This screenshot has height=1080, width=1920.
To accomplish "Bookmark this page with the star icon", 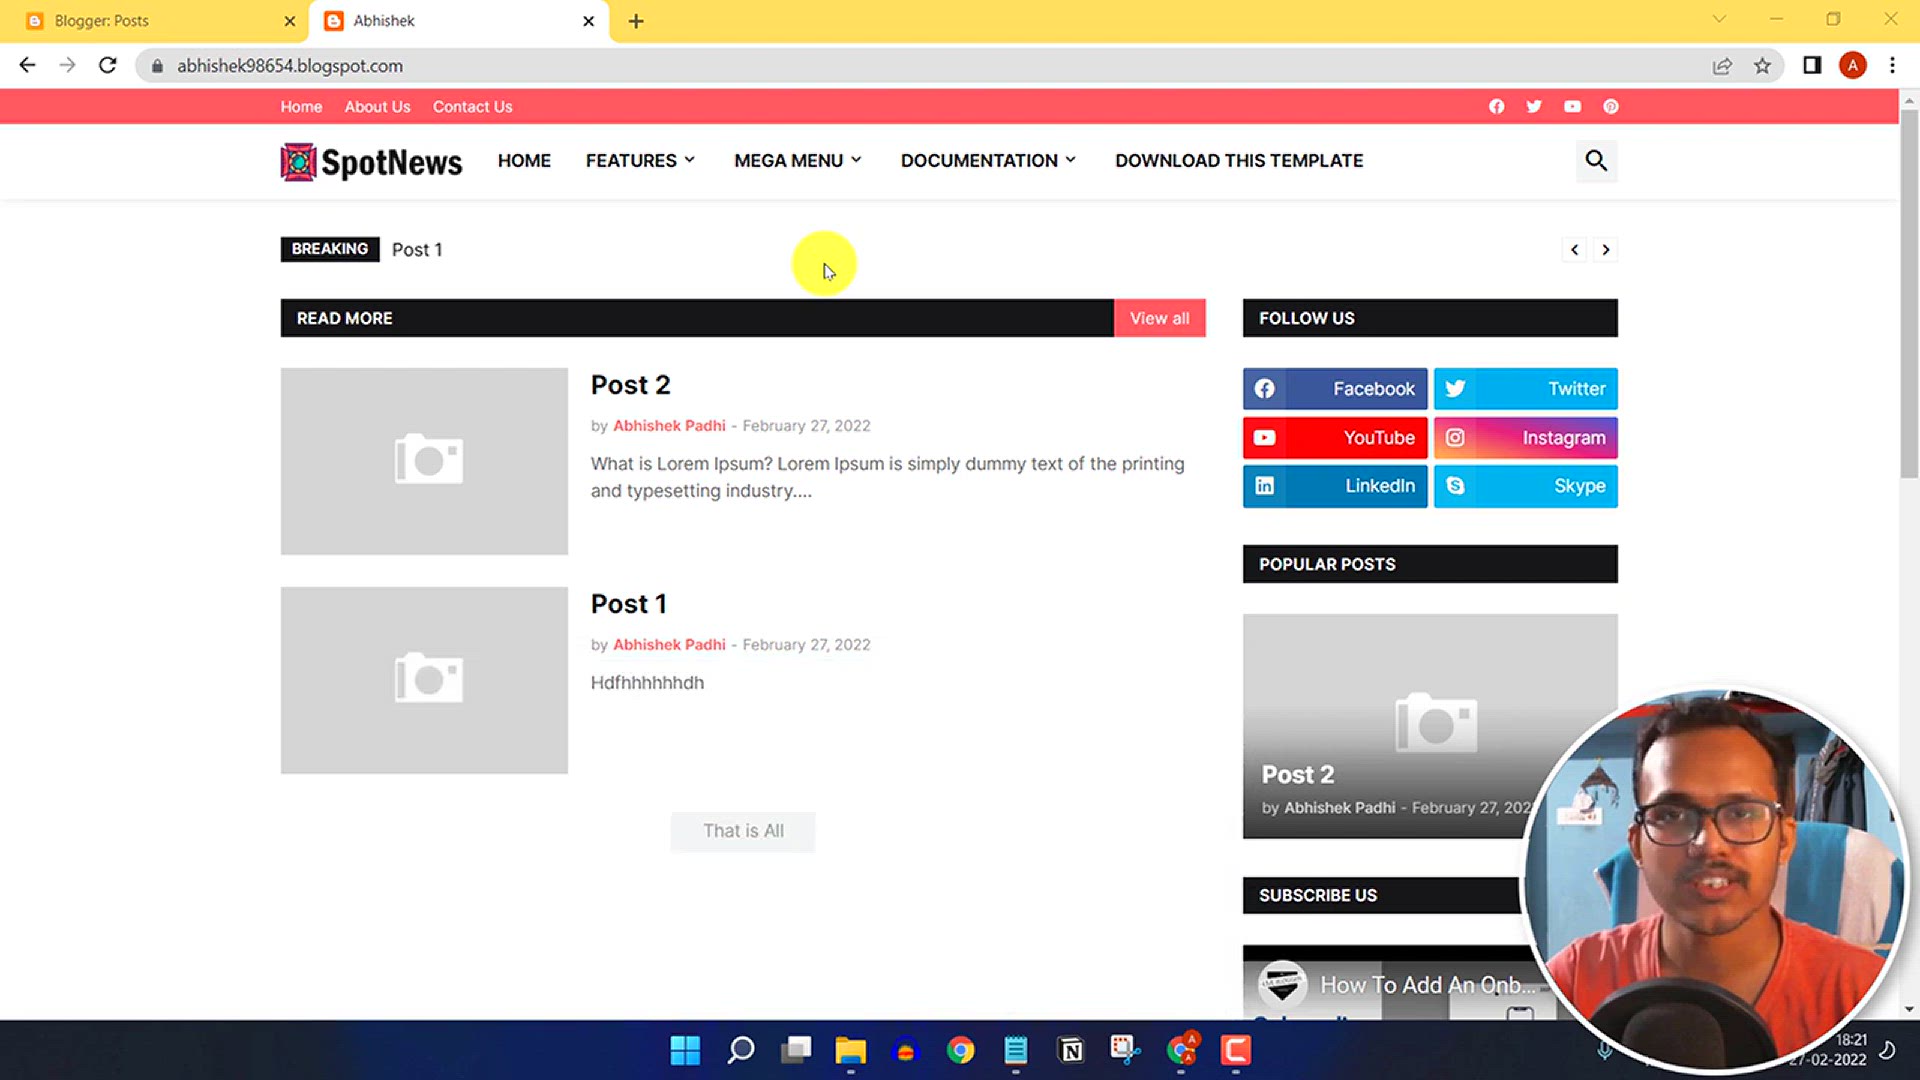I will (1762, 66).
